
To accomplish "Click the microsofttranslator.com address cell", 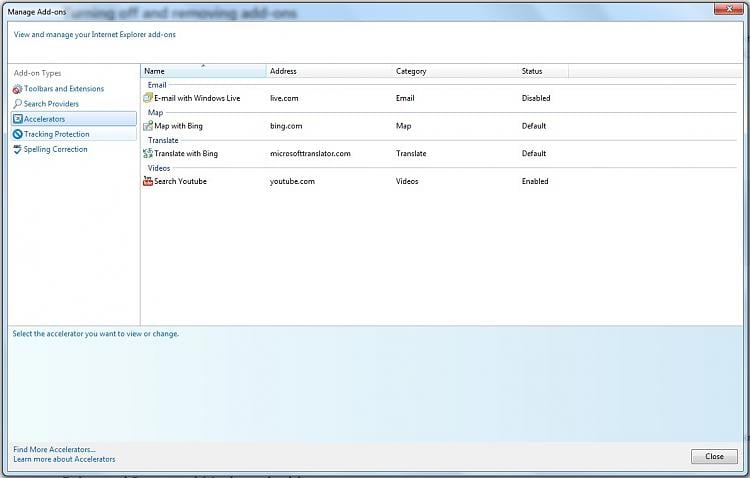I will [x=310, y=154].
